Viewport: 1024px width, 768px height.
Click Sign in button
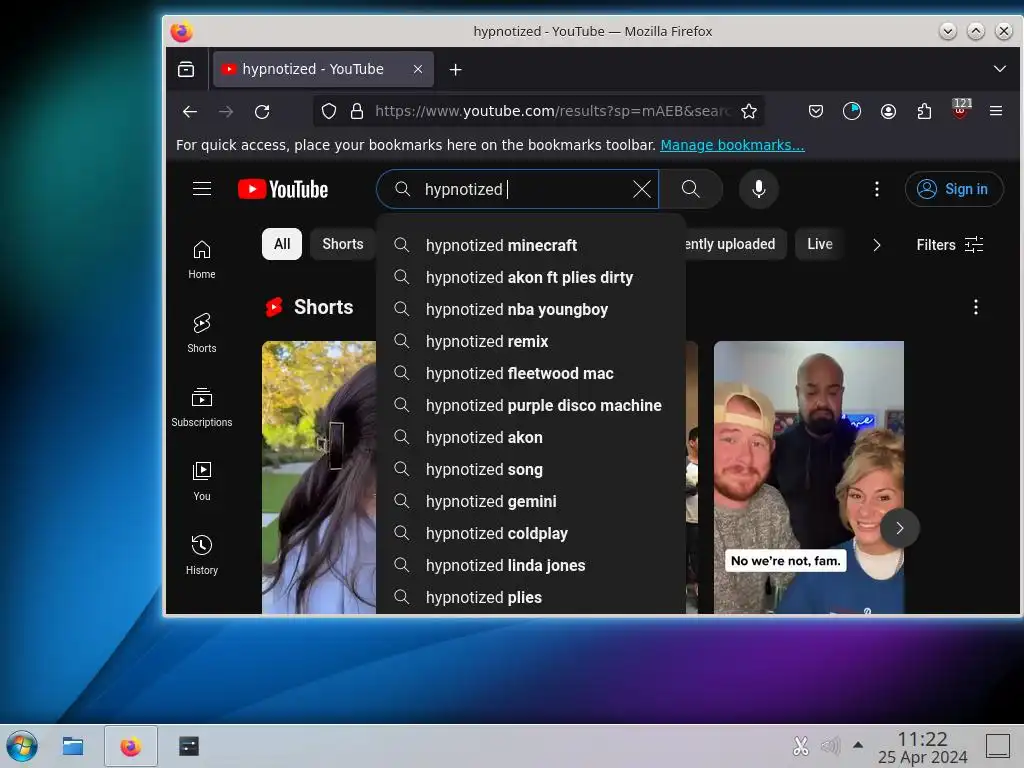[953, 189]
